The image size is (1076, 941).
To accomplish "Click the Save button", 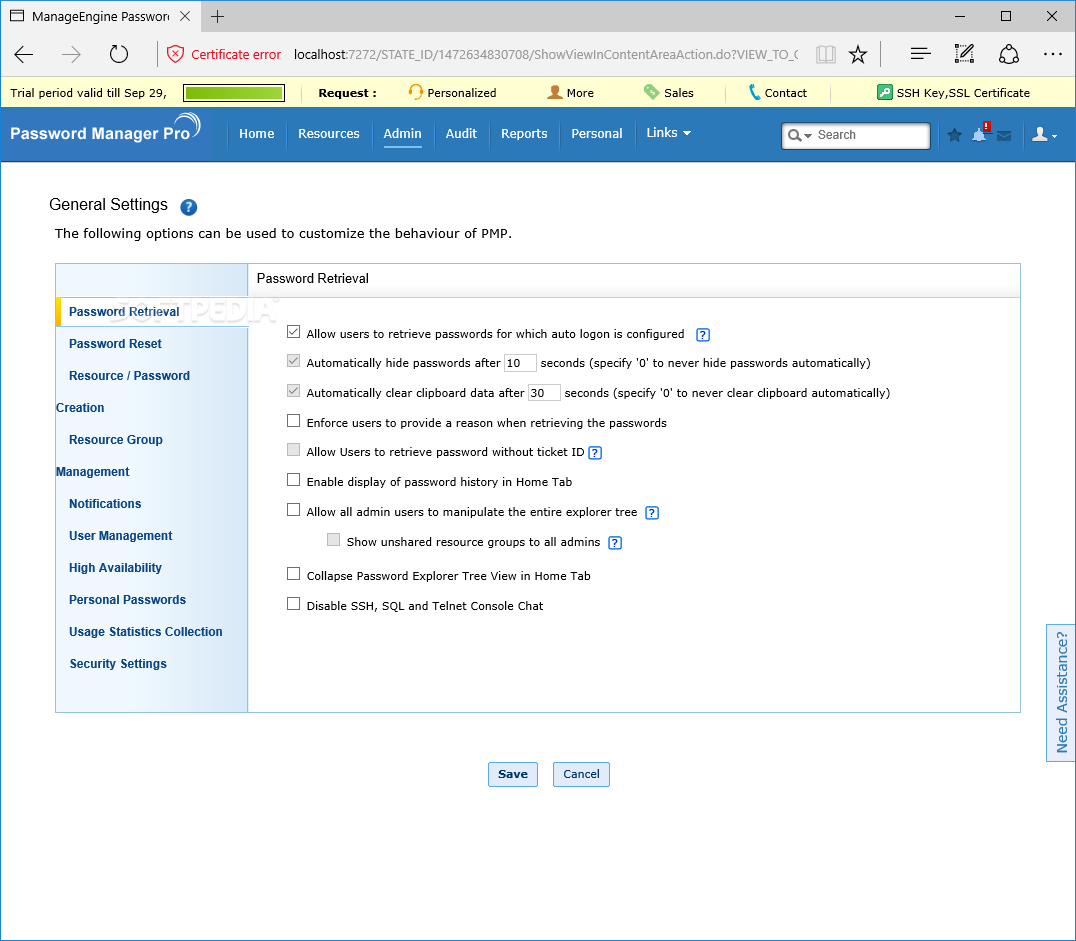I will [513, 774].
